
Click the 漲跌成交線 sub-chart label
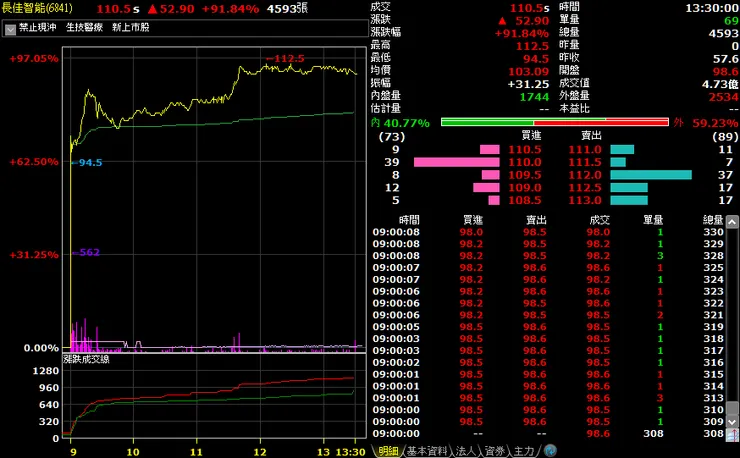click(x=86, y=359)
